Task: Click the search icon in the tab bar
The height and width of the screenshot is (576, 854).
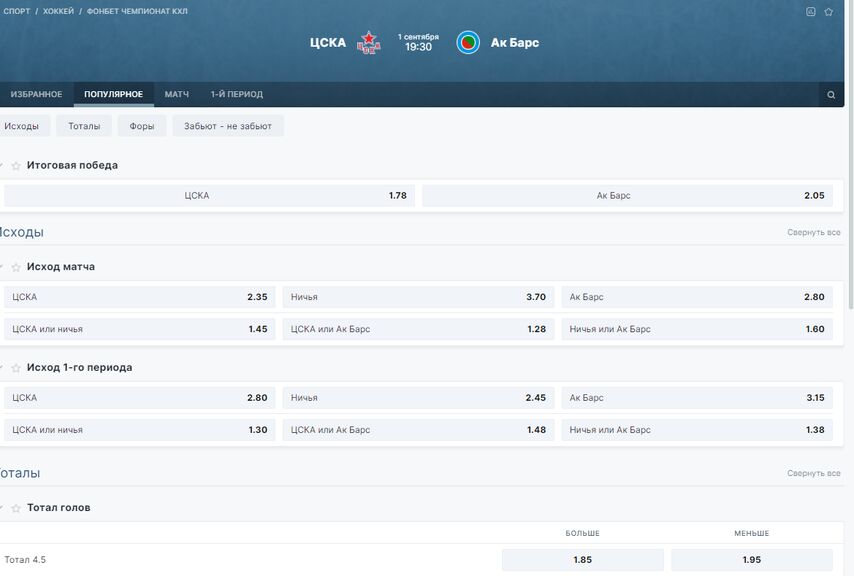Action: tap(831, 95)
